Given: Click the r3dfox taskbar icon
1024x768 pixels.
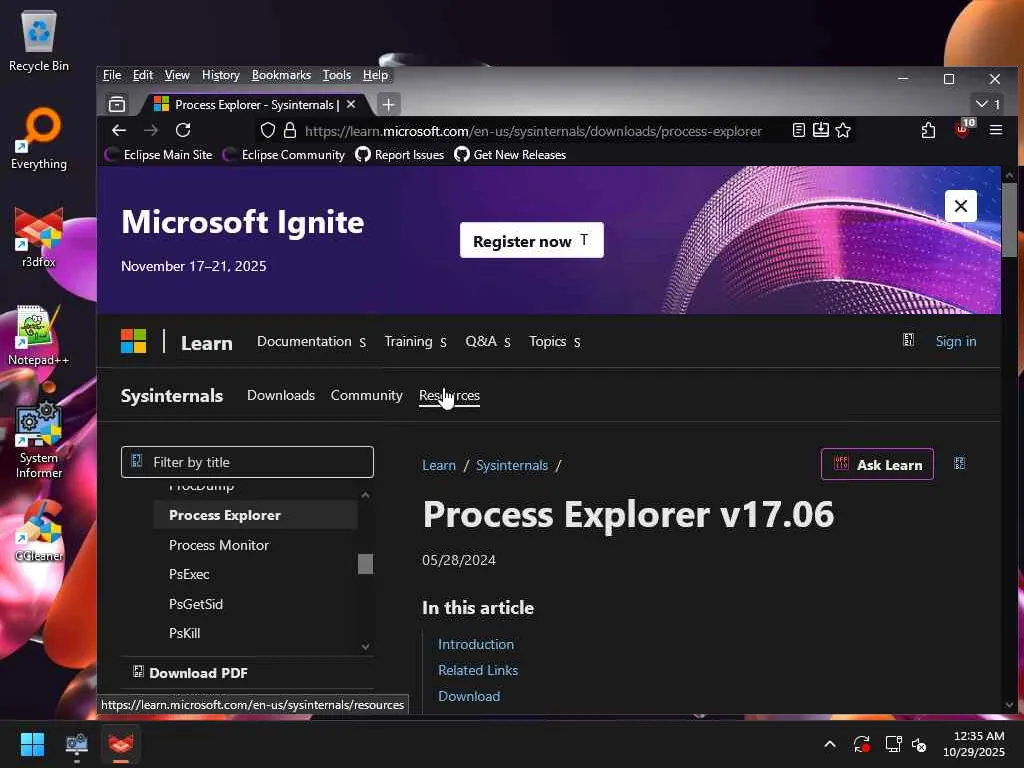Looking at the screenshot, I should 120,744.
